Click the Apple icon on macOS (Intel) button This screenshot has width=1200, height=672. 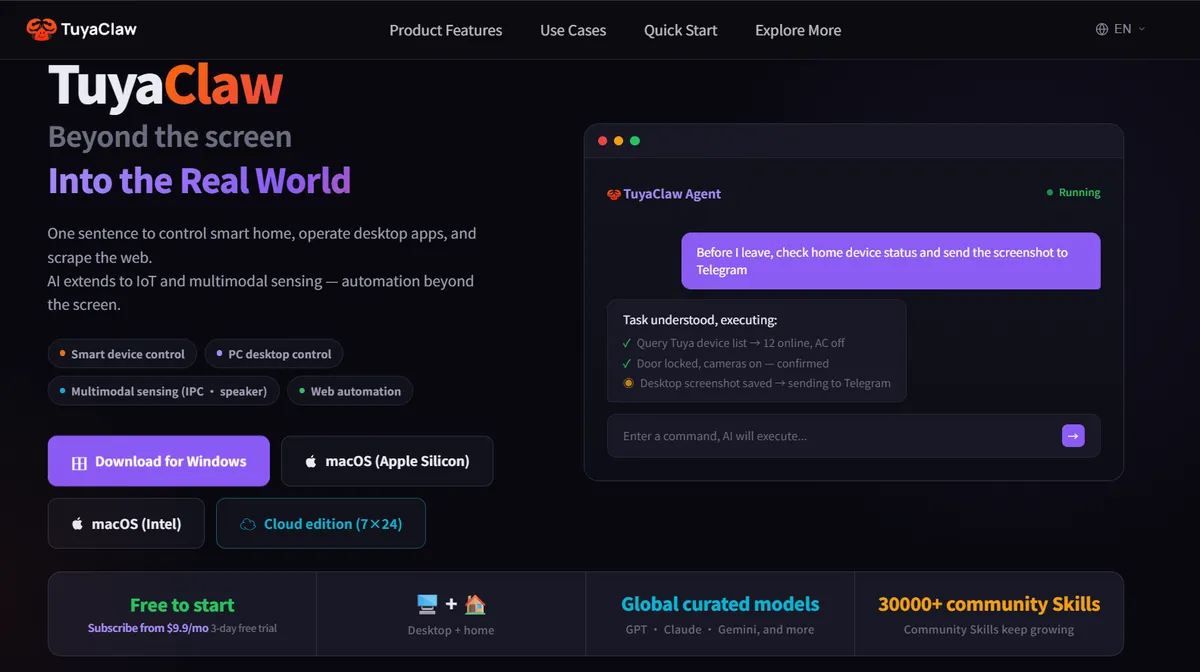click(77, 523)
